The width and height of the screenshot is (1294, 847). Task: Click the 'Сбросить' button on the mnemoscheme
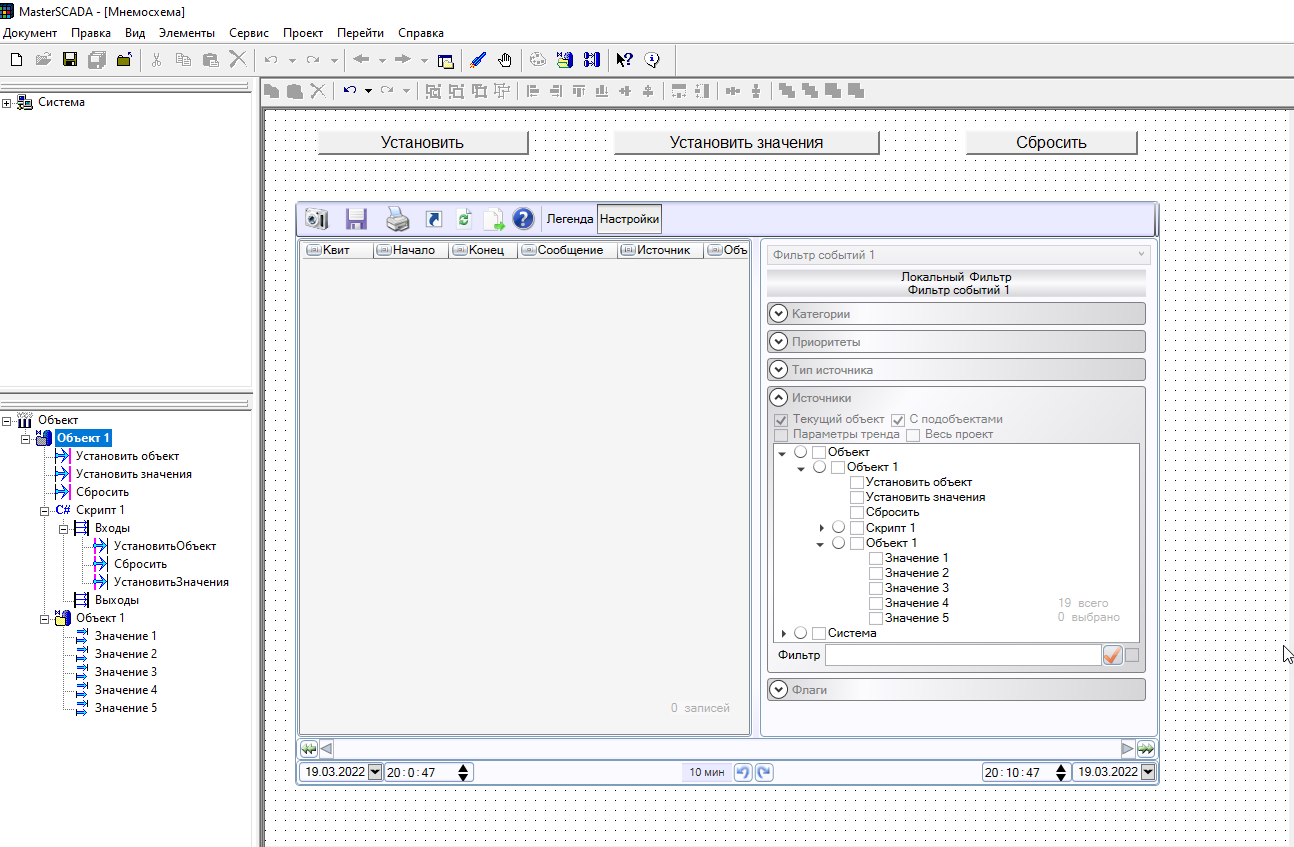1051,142
